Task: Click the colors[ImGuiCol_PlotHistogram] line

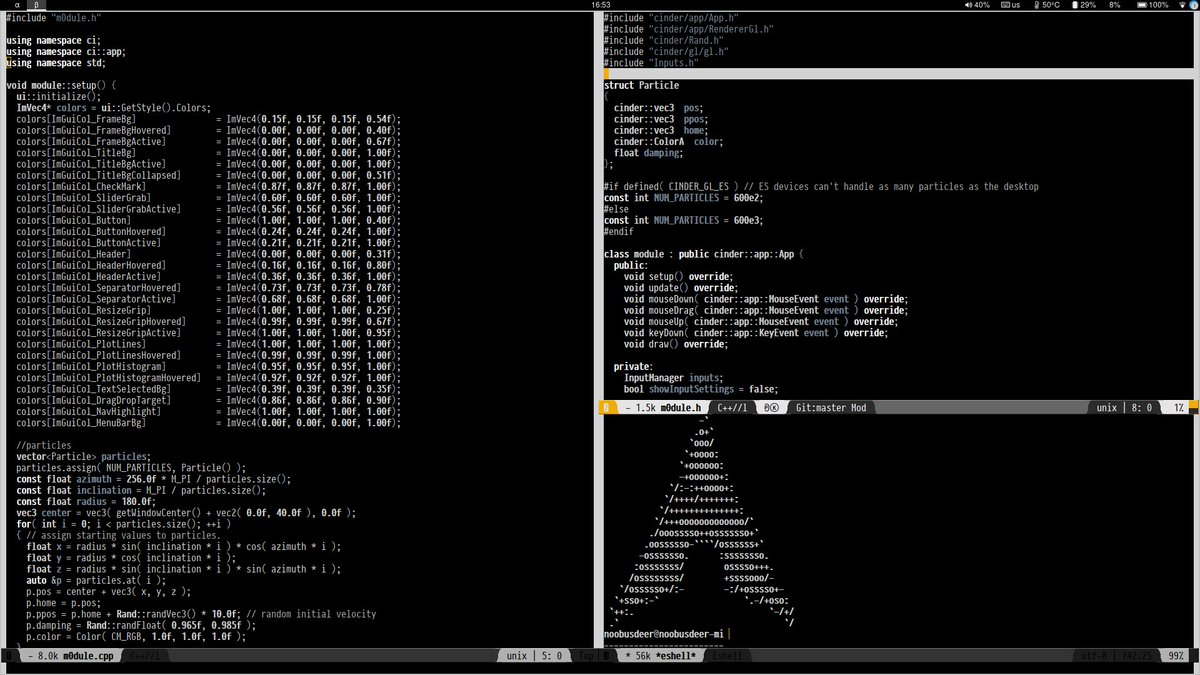Action: (x=208, y=366)
